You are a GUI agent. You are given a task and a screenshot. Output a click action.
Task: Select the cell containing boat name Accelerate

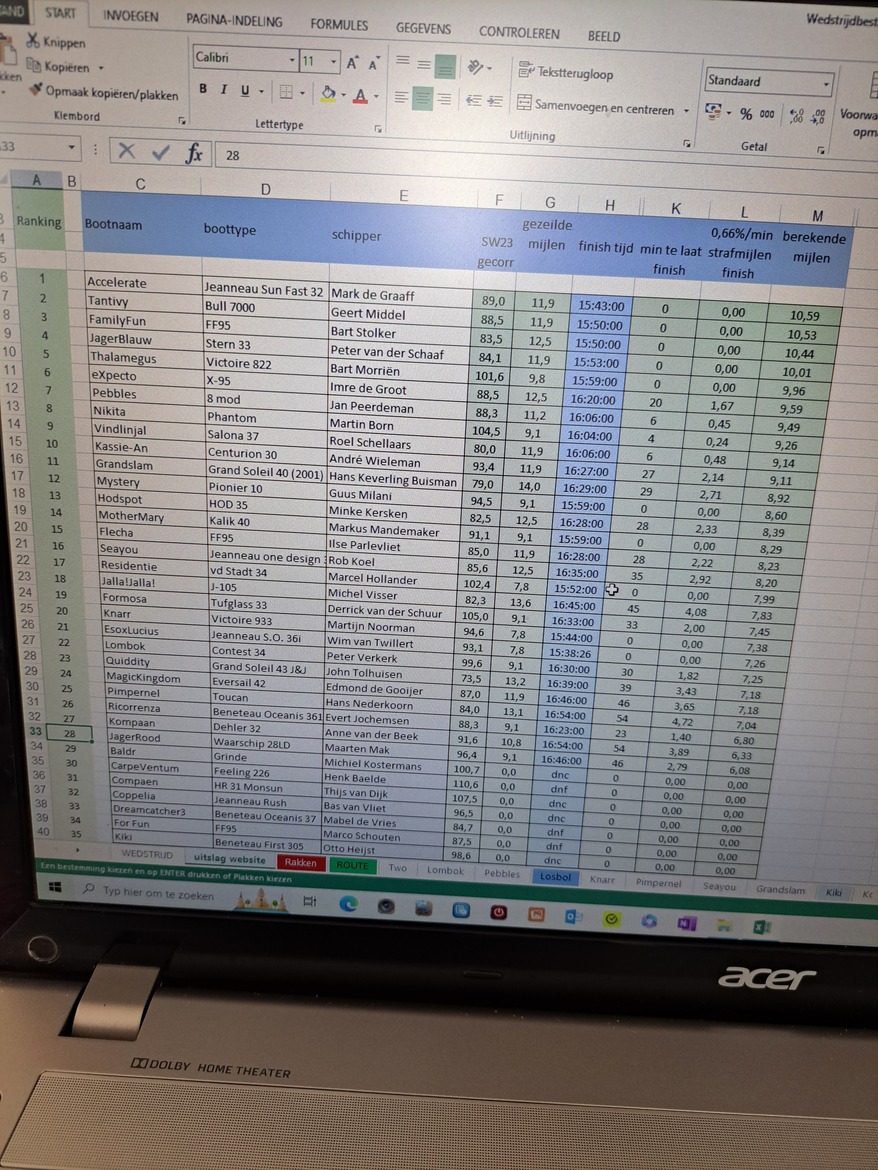click(x=140, y=283)
